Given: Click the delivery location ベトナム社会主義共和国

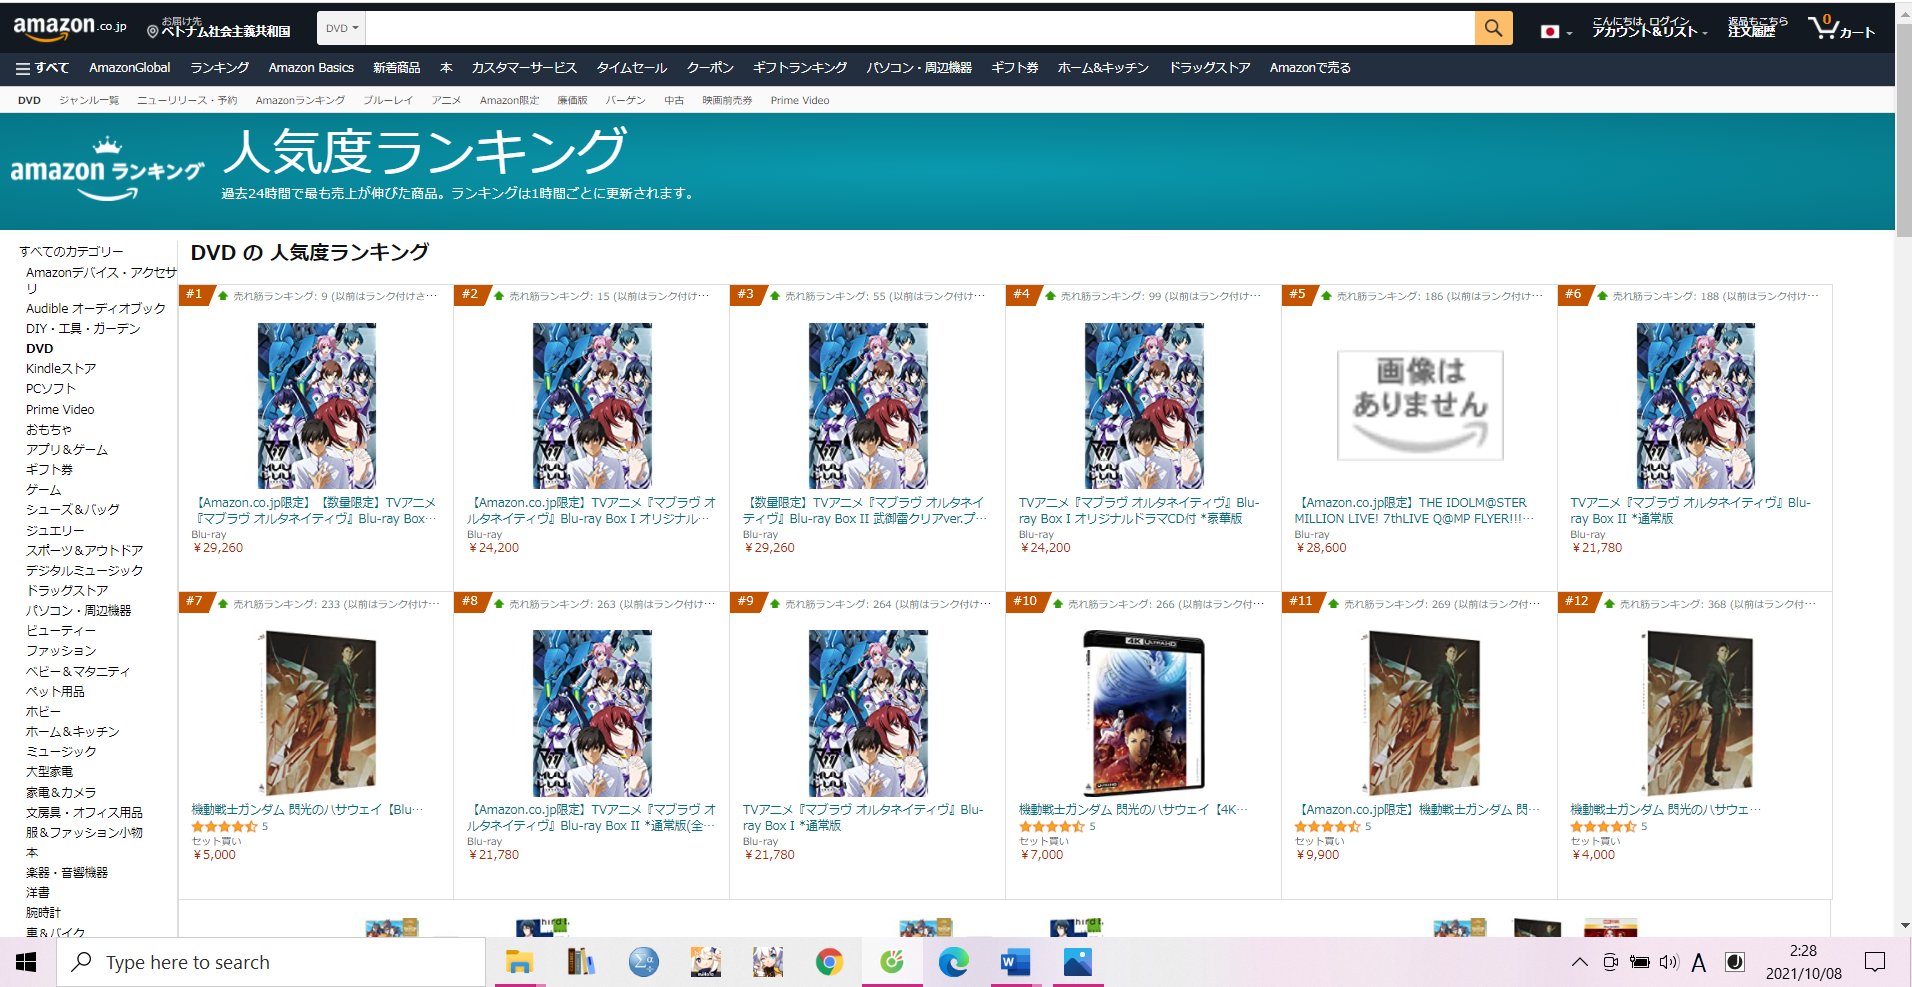Looking at the screenshot, I should (219, 28).
